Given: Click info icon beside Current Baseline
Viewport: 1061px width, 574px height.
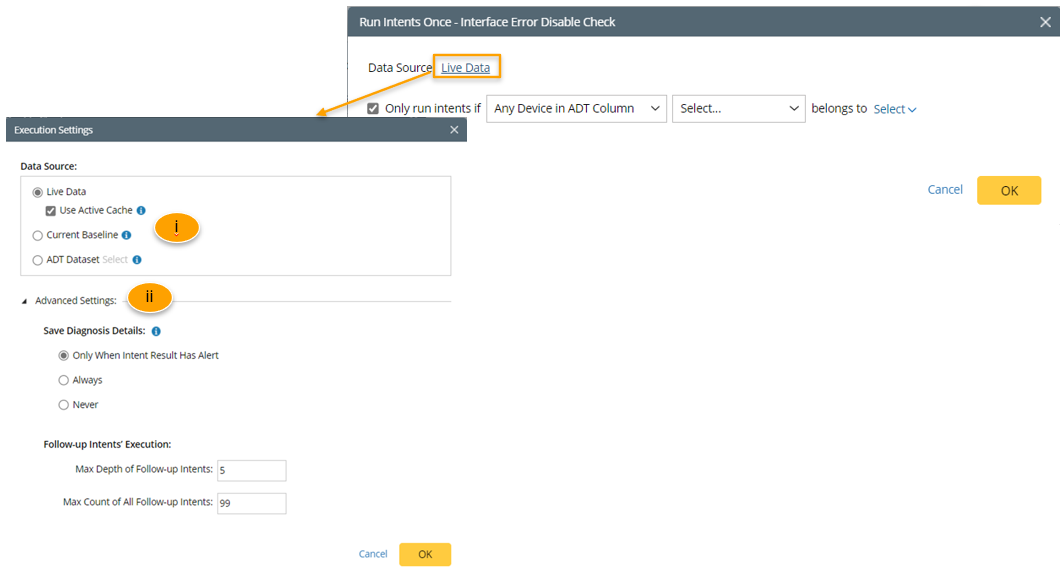Looking at the screenshot, I should point(127,235).
